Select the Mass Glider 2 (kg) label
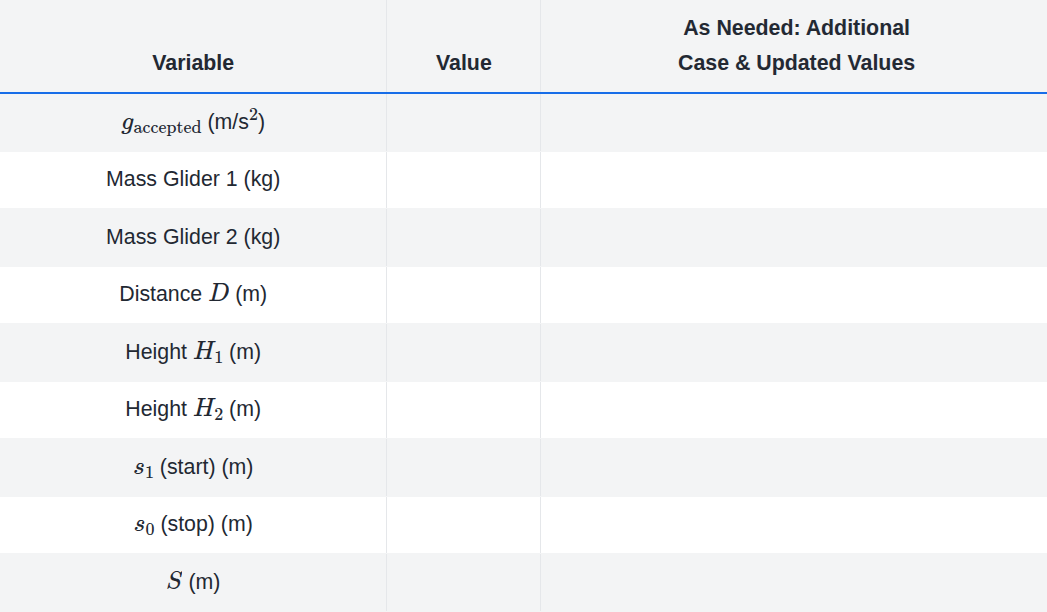The width and height of the screenshot is (1047, 612). point(193,237)
